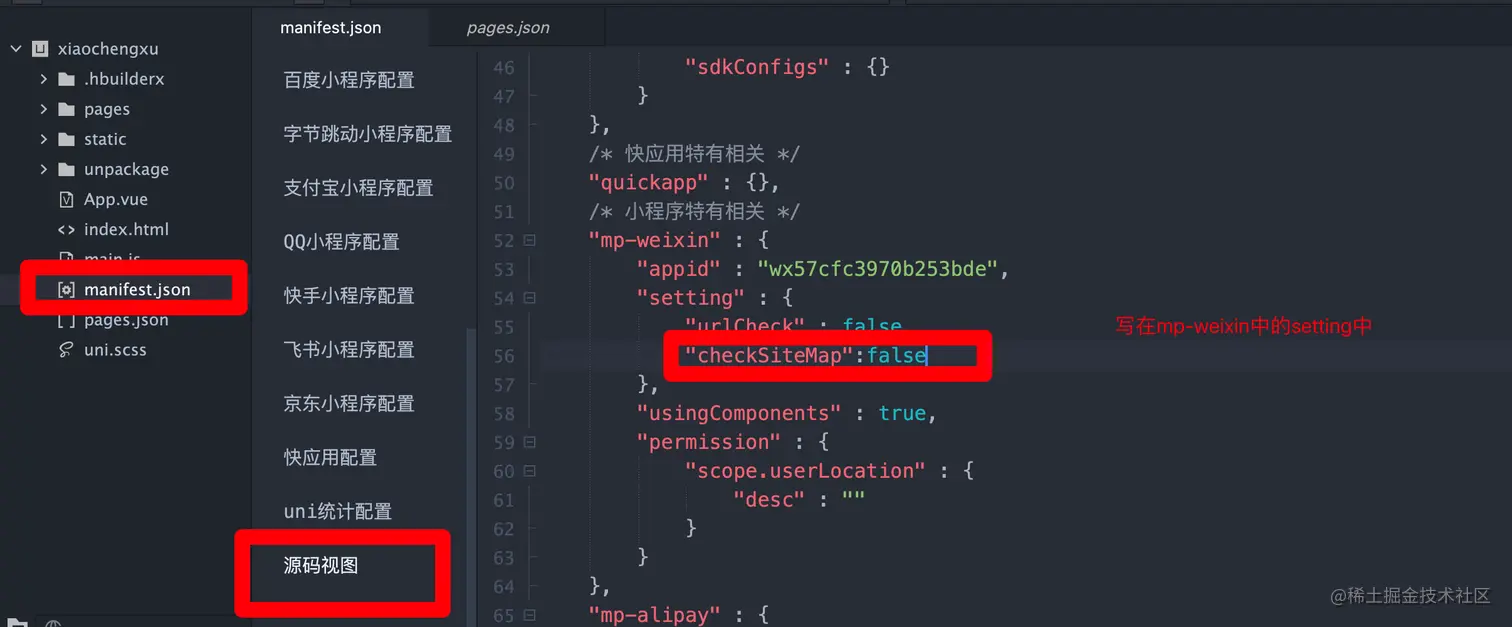Open 字节跳动小程序配置 section
This screenshot has width=1512, height=627.
(368, 134)
